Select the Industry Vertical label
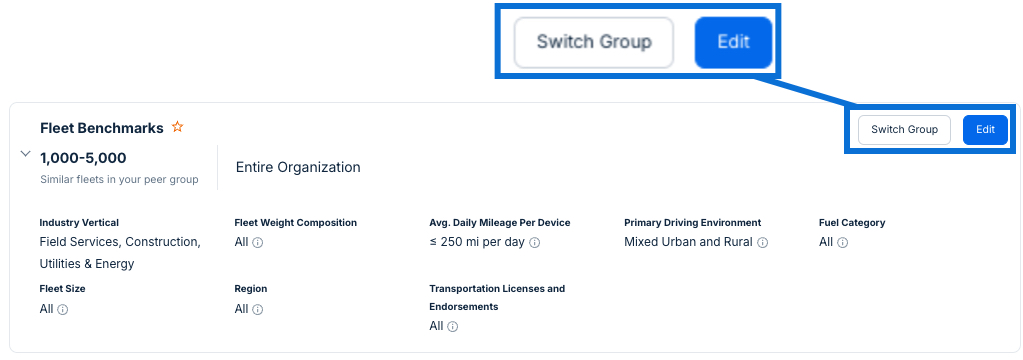The width and height of the screenshot is (1023, 360). [79, 222]
